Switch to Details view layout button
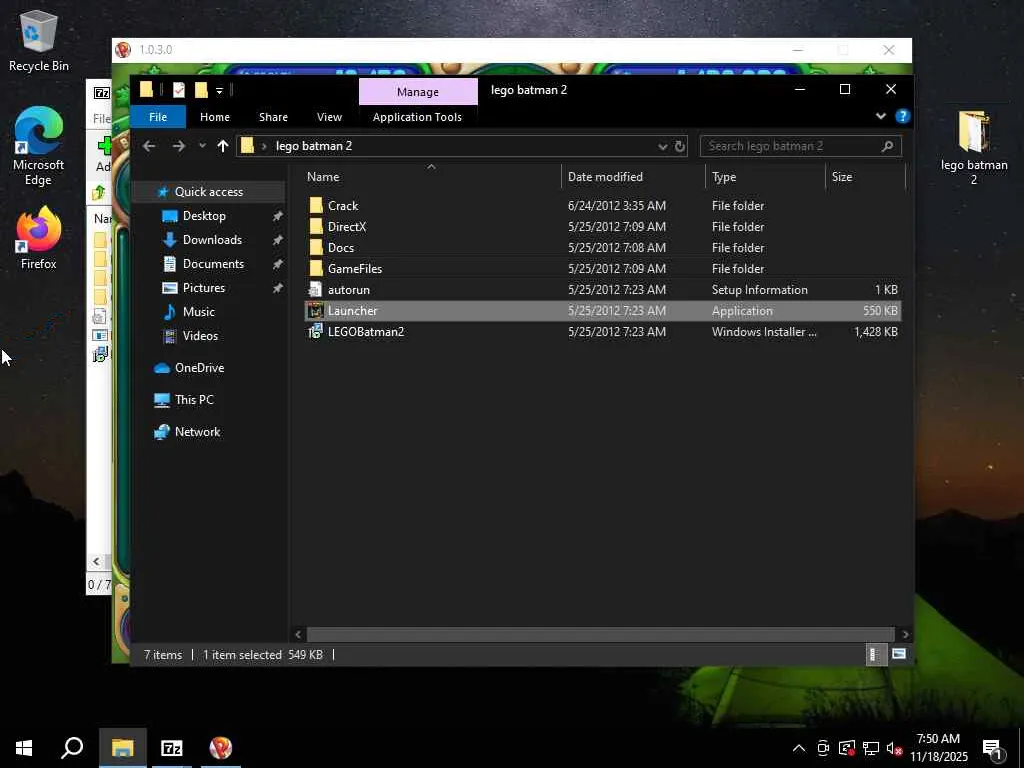The width and height of the screenshot is (1024, 768). pos(875,654)
